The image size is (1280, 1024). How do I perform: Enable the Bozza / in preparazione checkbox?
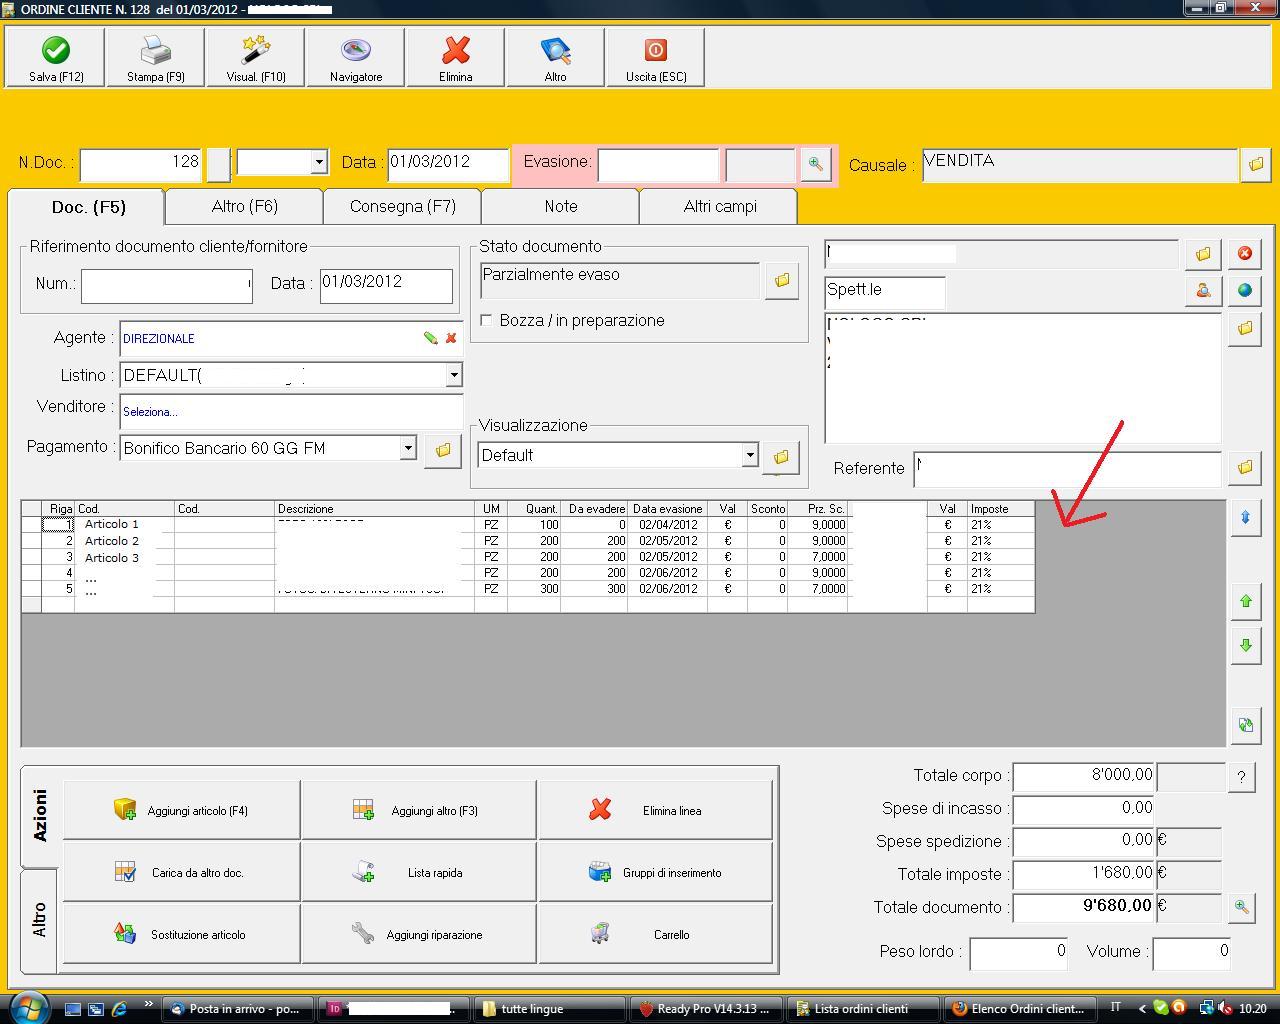[487, 320]
